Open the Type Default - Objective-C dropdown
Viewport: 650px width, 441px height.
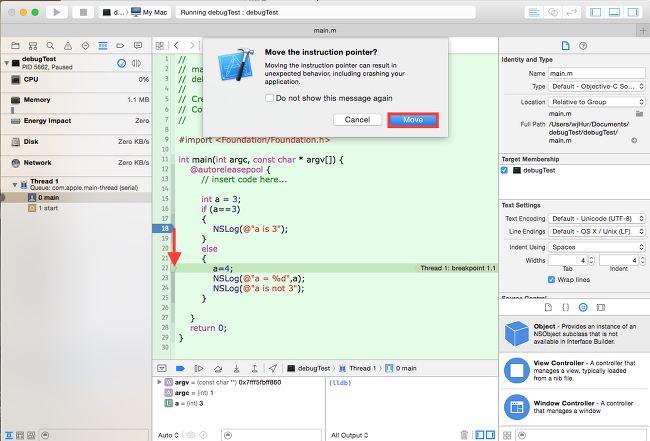tap(597, 86)
